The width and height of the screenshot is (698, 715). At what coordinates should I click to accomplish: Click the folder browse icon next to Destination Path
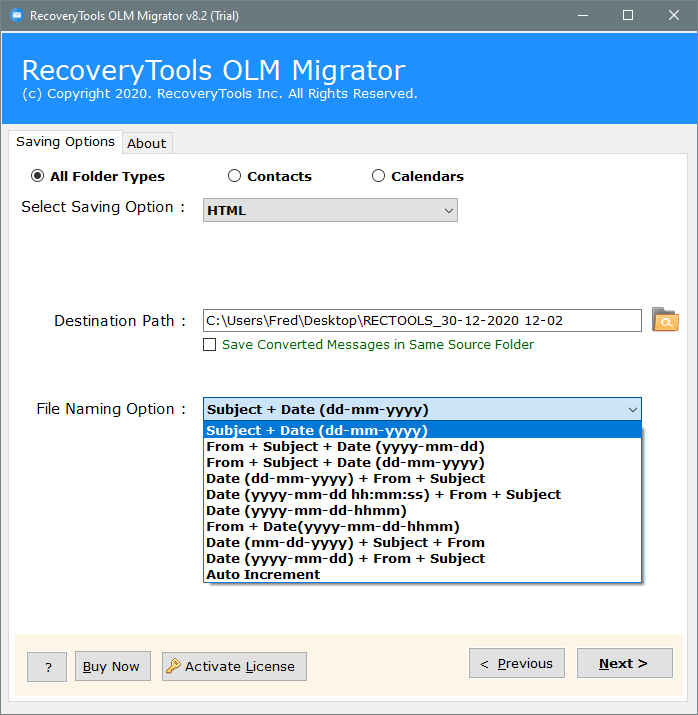[665, 319]
